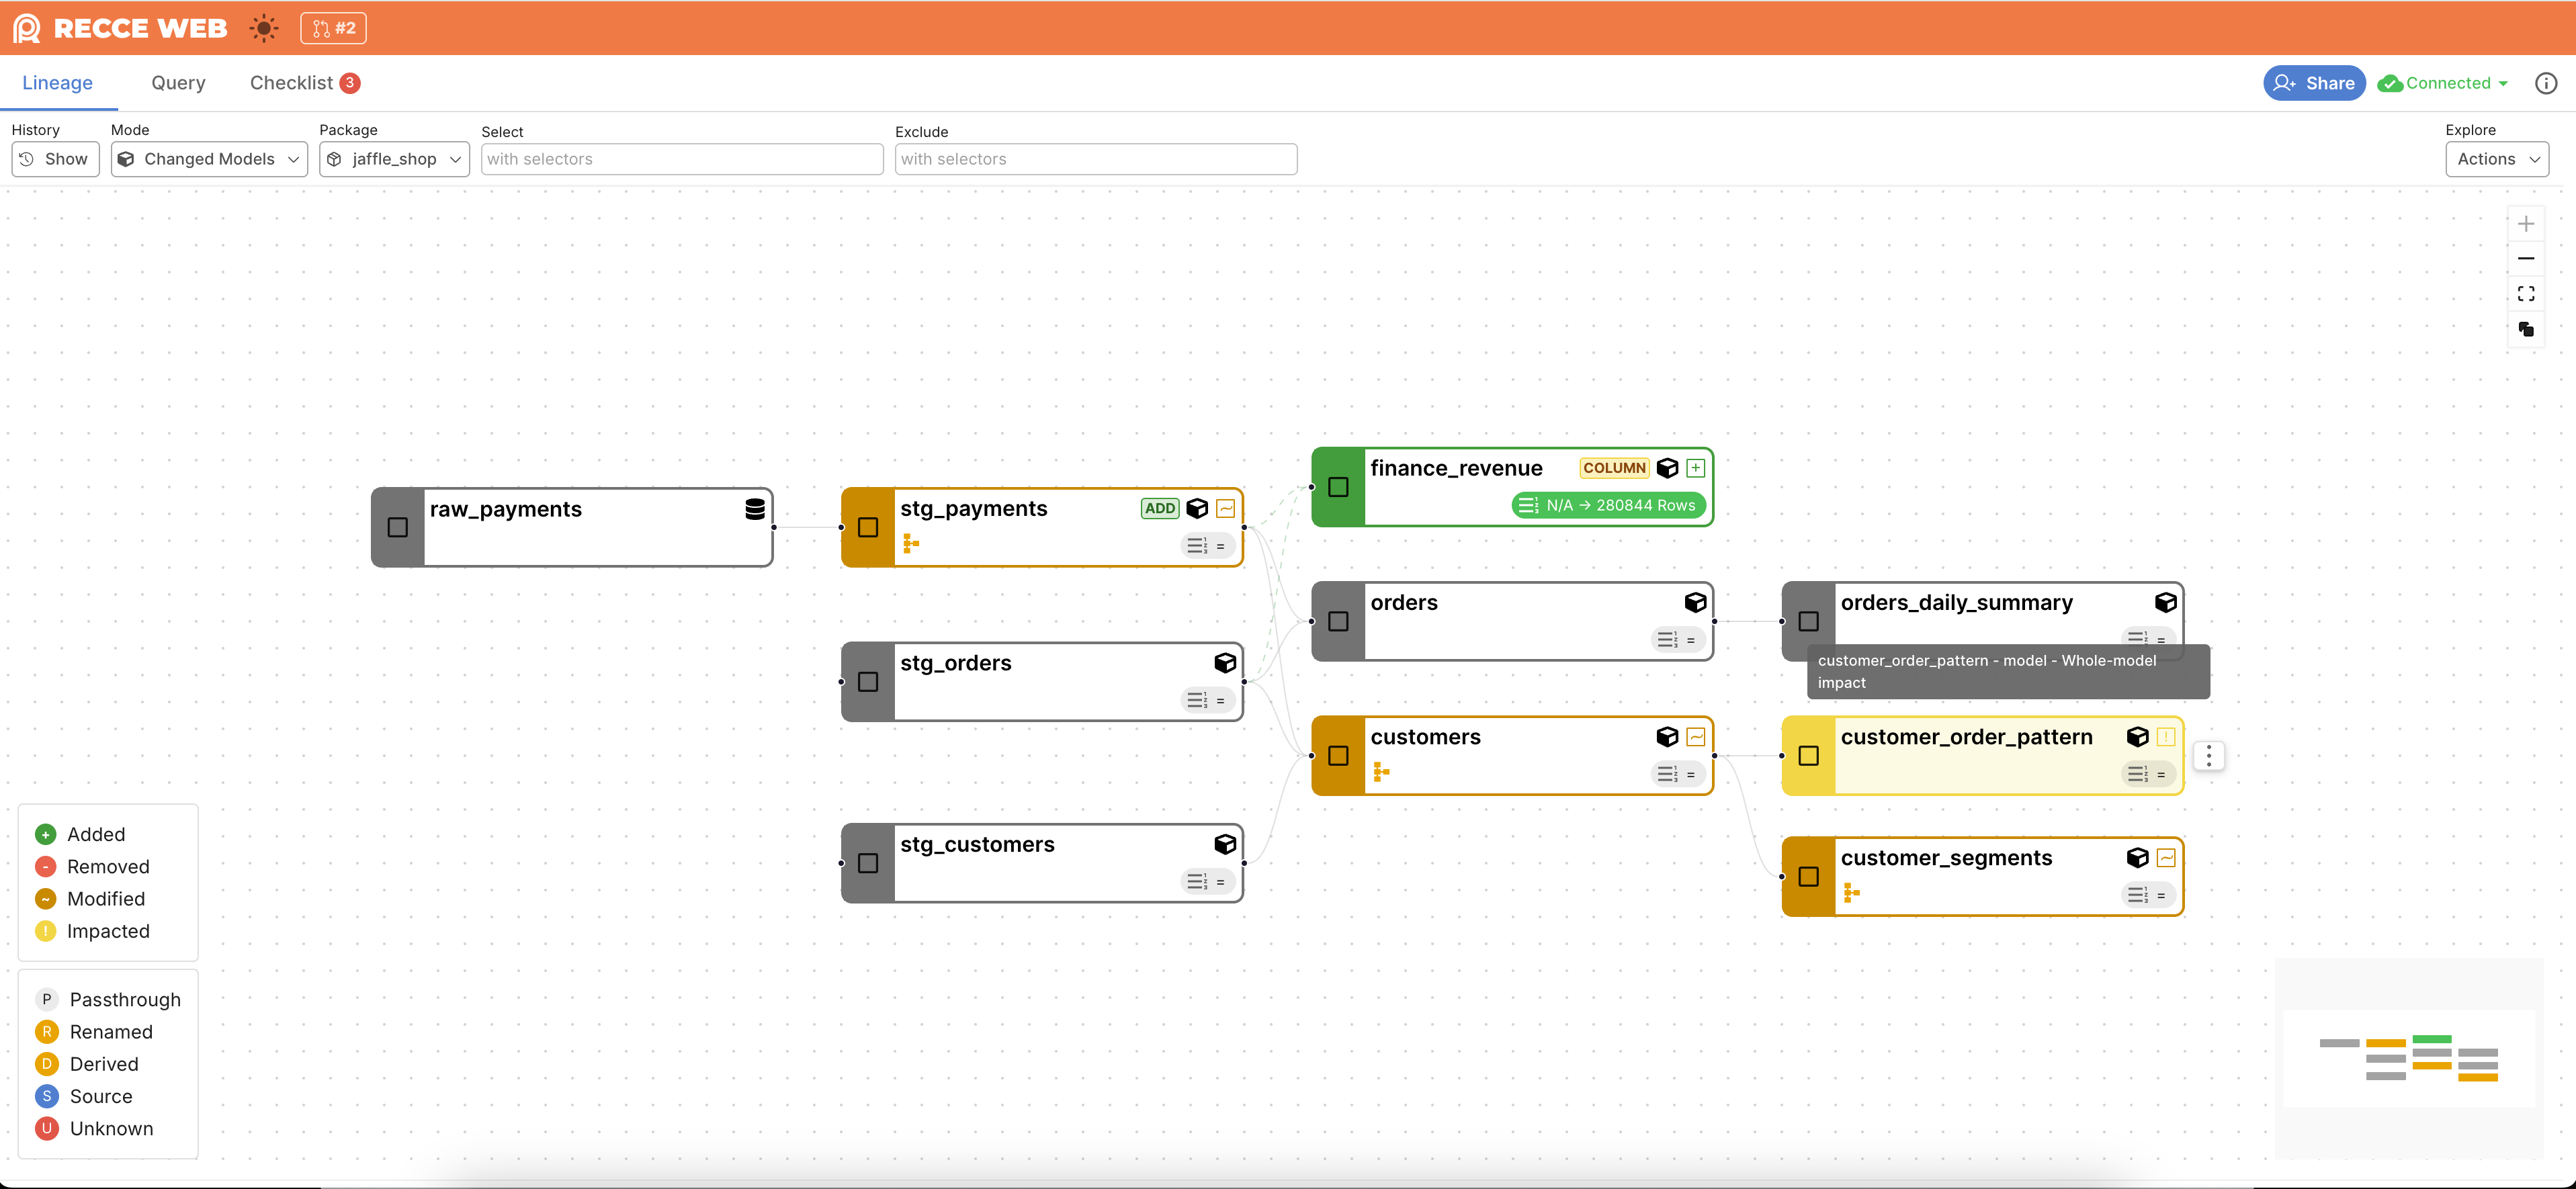This screenshot has height=1189, width=2576.
Task: Click the schema change icon under customers
Action: 1381,772
